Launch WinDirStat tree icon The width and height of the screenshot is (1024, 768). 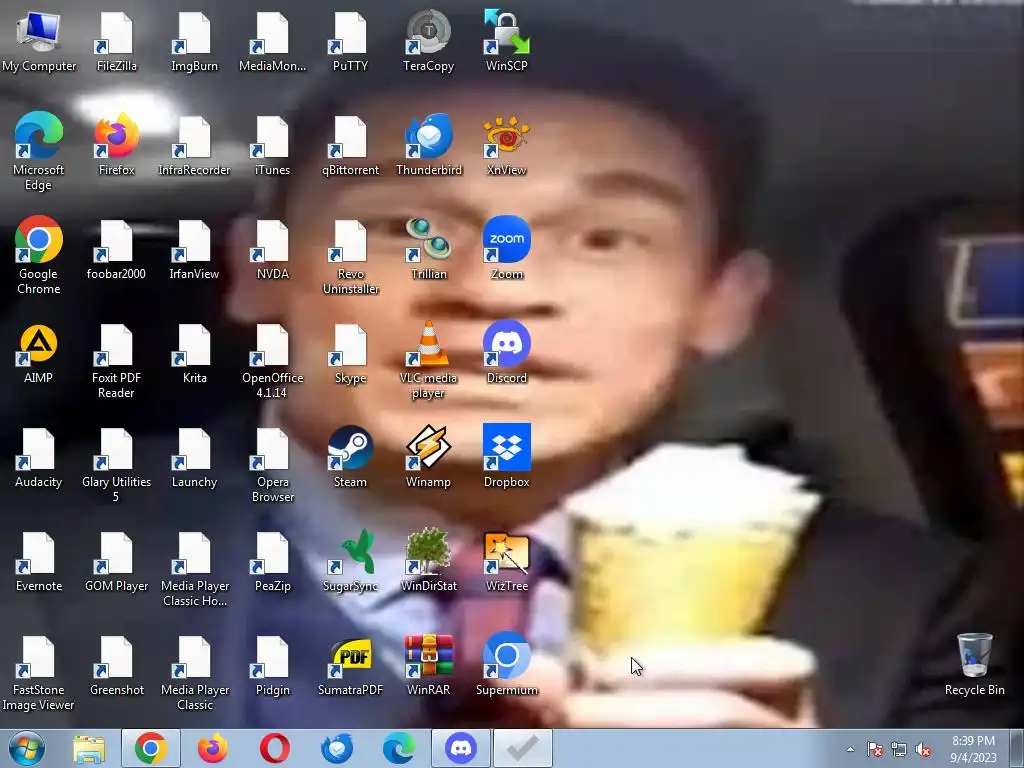pyautogui.click(x=428, y=561)
